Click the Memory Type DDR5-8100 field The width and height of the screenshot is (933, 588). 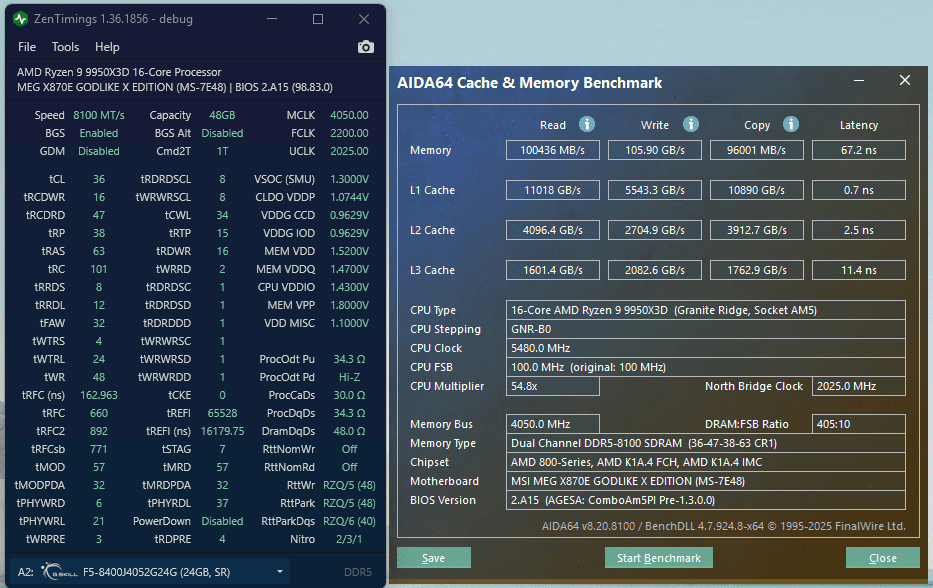coord(706,443)
